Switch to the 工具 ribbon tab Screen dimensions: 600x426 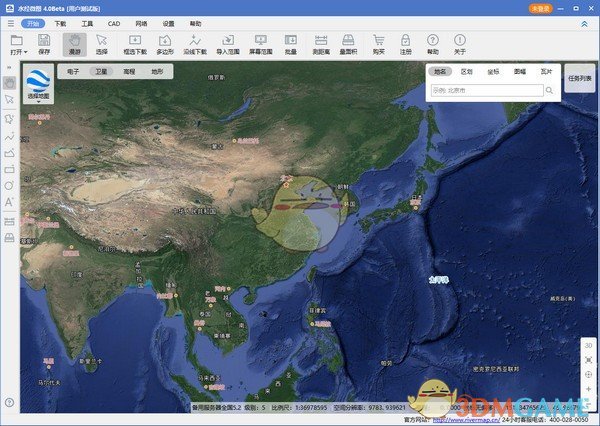(87, 24)
